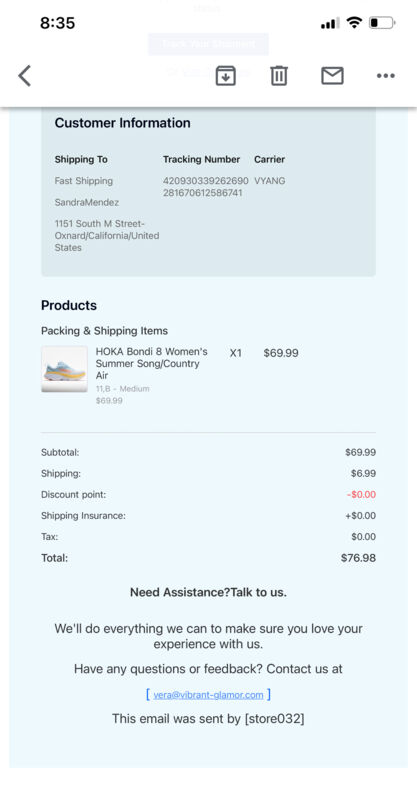The width and height of the screenshot is (417, 800).
Task: Tap the HOKA Bondi 8 Women's product title
Action: point(152,363)
